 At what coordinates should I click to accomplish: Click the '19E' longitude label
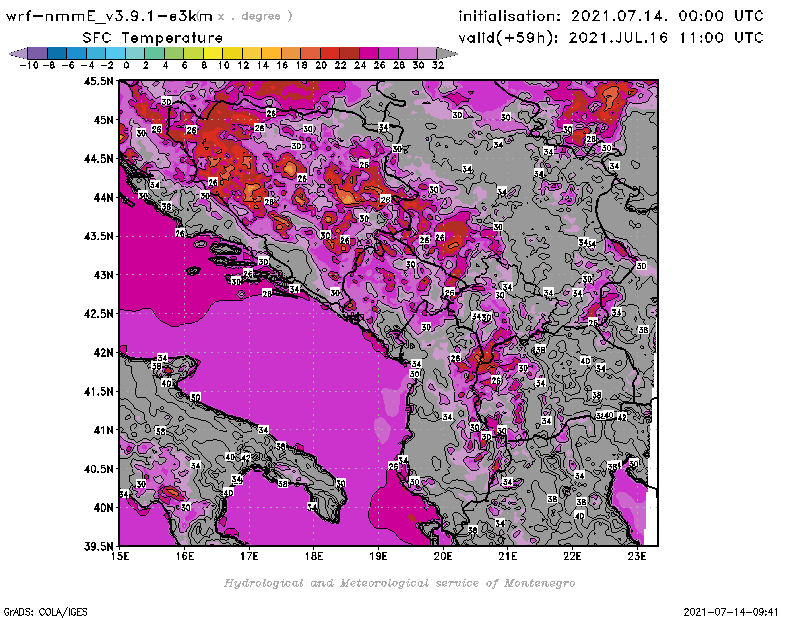coord(378,556)
